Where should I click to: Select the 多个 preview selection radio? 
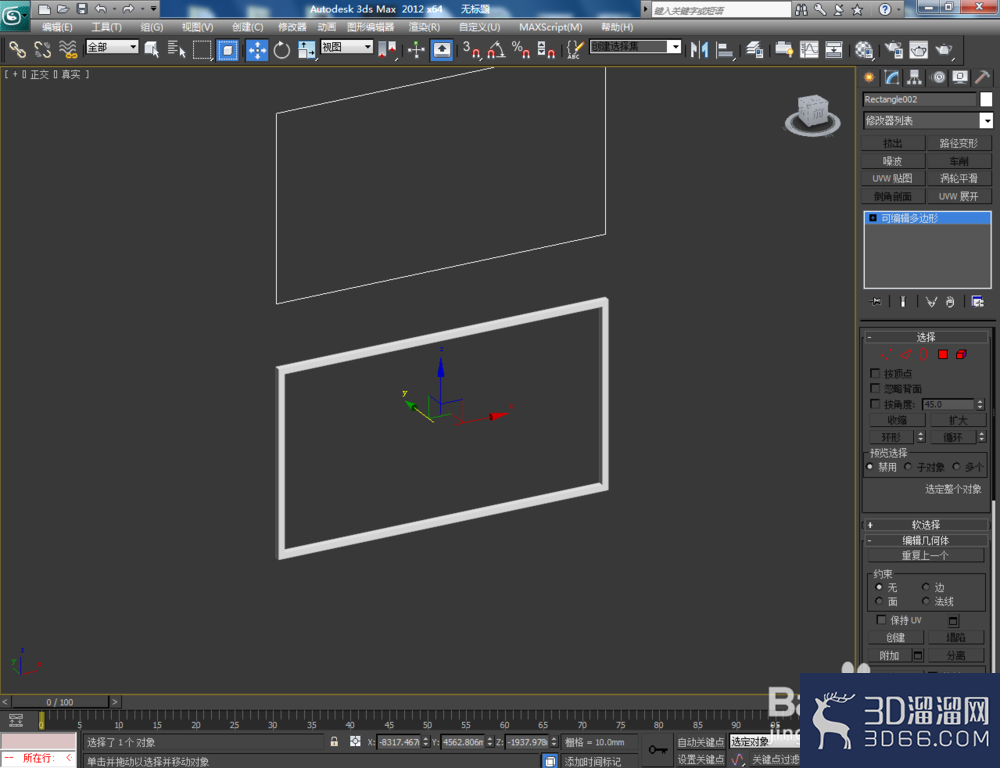[x=956, y=467]
